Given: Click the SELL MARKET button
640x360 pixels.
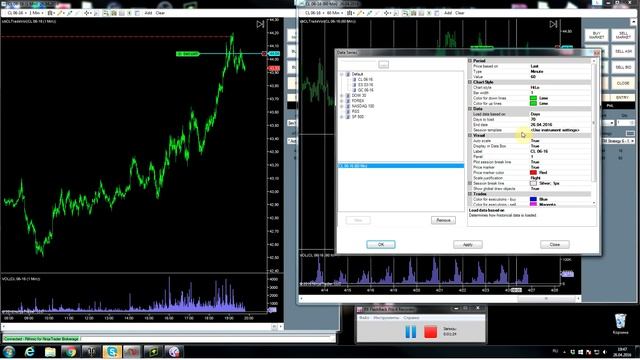Looking at the screenshot, I should coord(623,35).
